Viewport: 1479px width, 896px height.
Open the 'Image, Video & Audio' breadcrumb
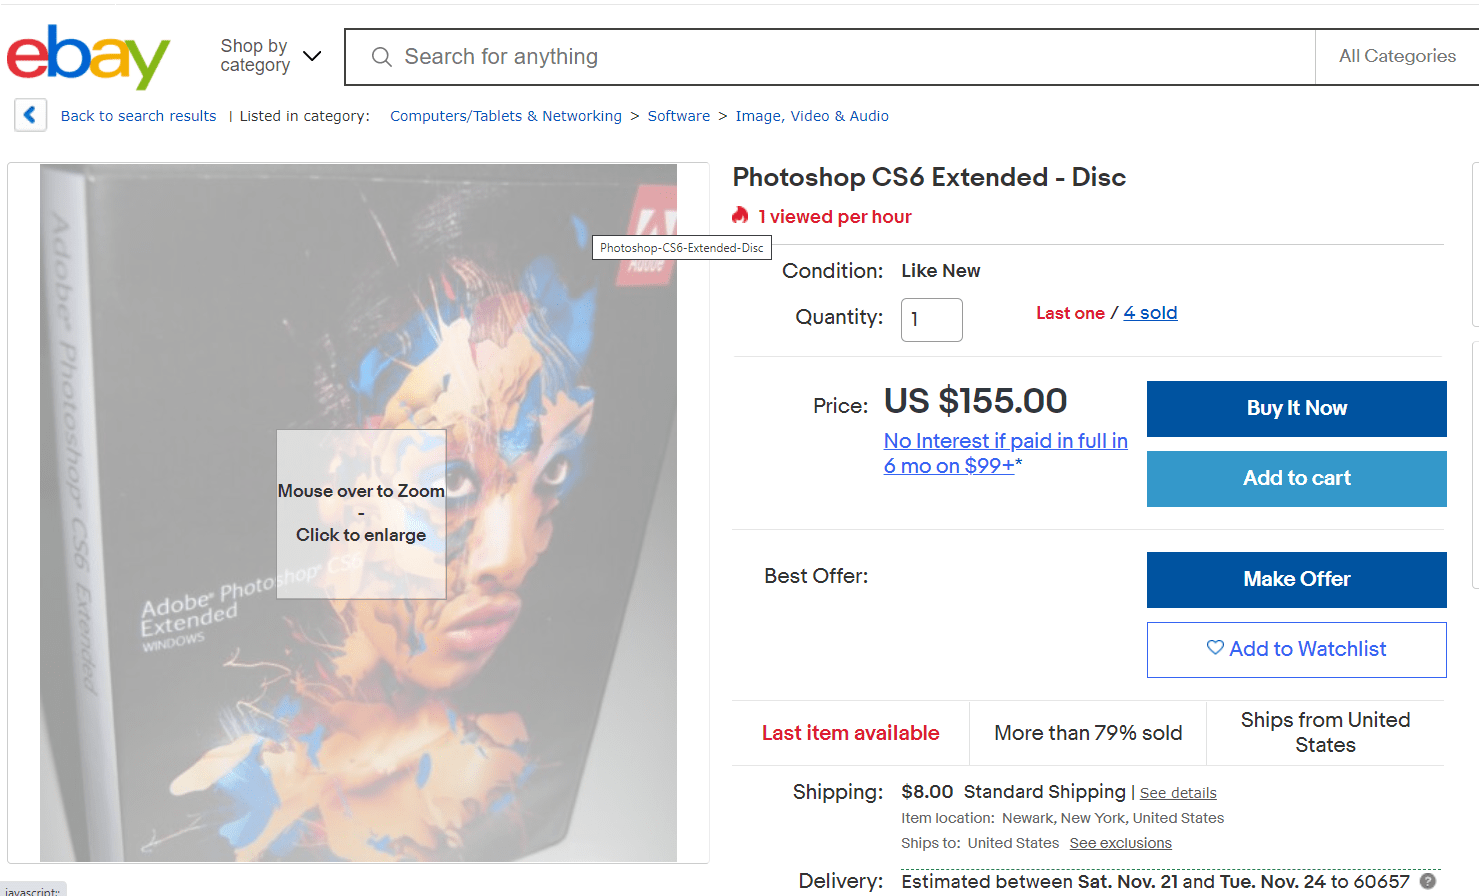812,115
